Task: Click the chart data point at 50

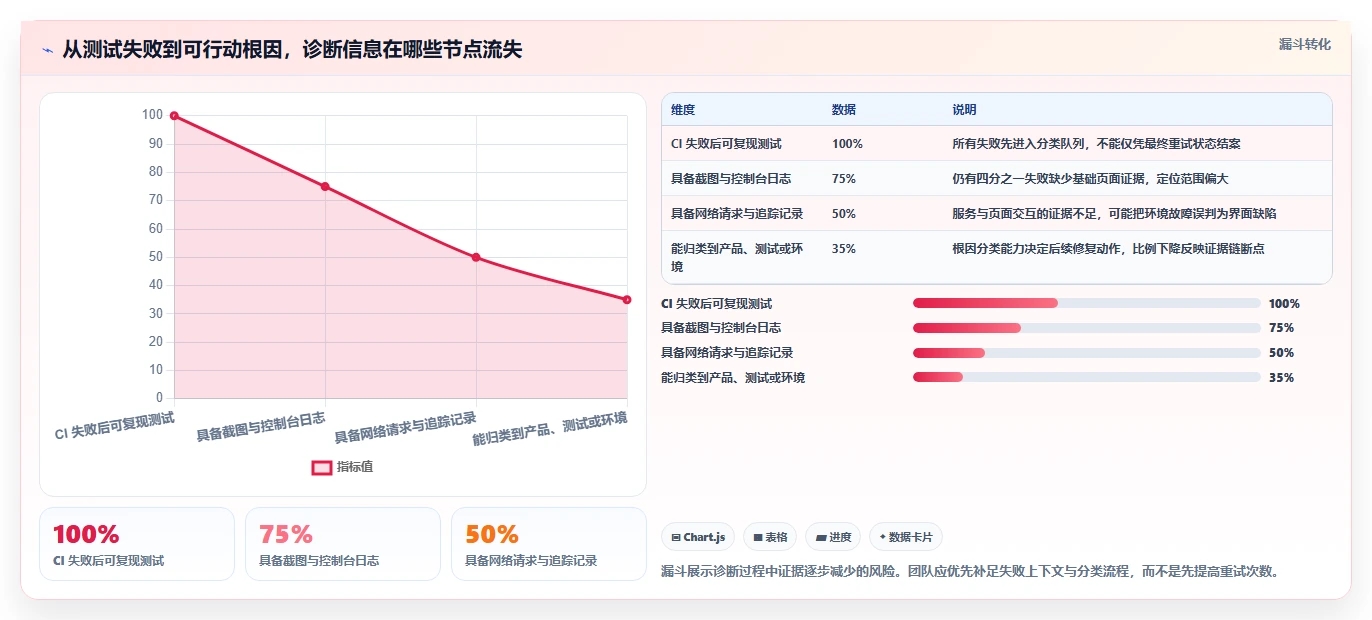Action: click(x=476, y=257)
